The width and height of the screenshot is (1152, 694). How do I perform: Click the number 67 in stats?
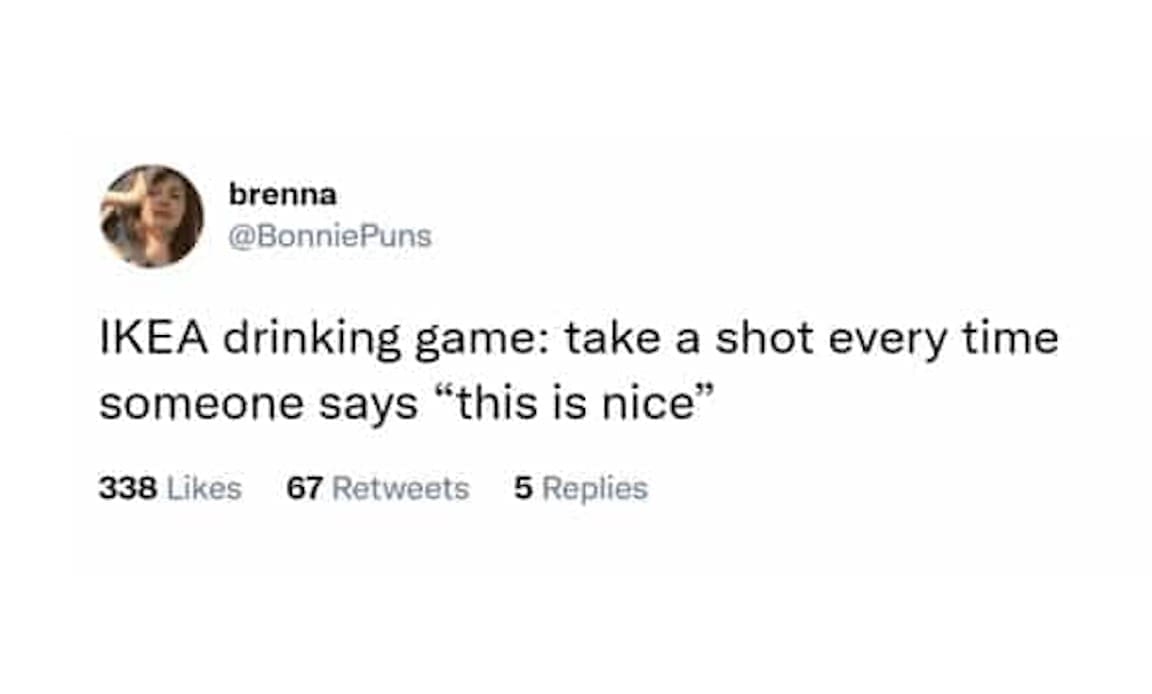[304, 489]
